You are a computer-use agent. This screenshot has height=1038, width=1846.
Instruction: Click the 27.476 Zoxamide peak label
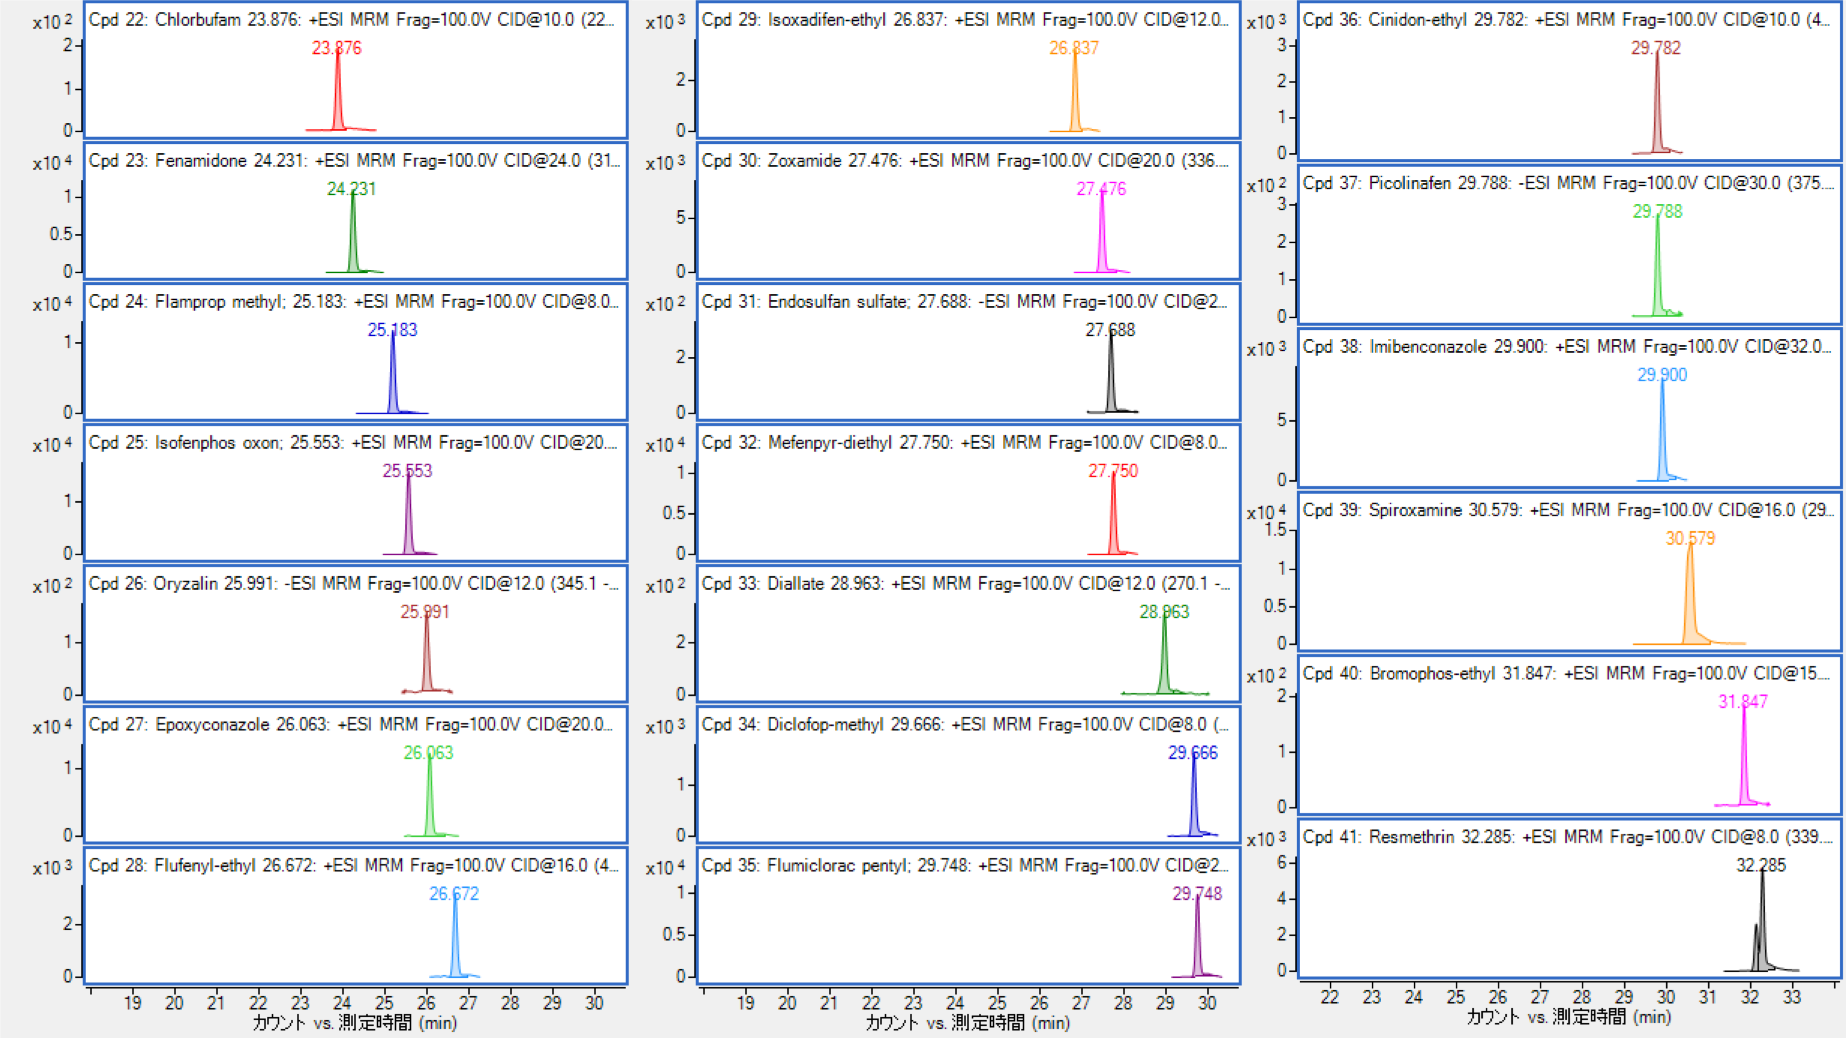(x=1101, y=189)
